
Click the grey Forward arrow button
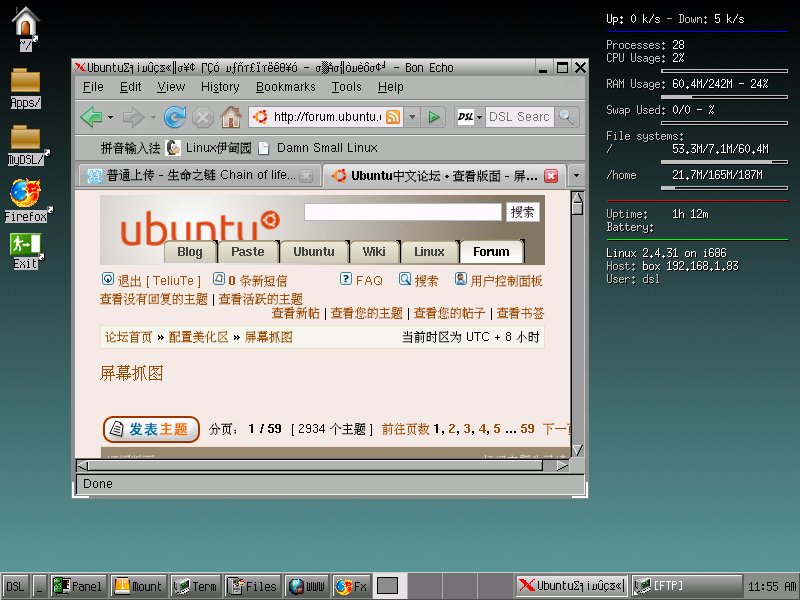tap(134, 117)
